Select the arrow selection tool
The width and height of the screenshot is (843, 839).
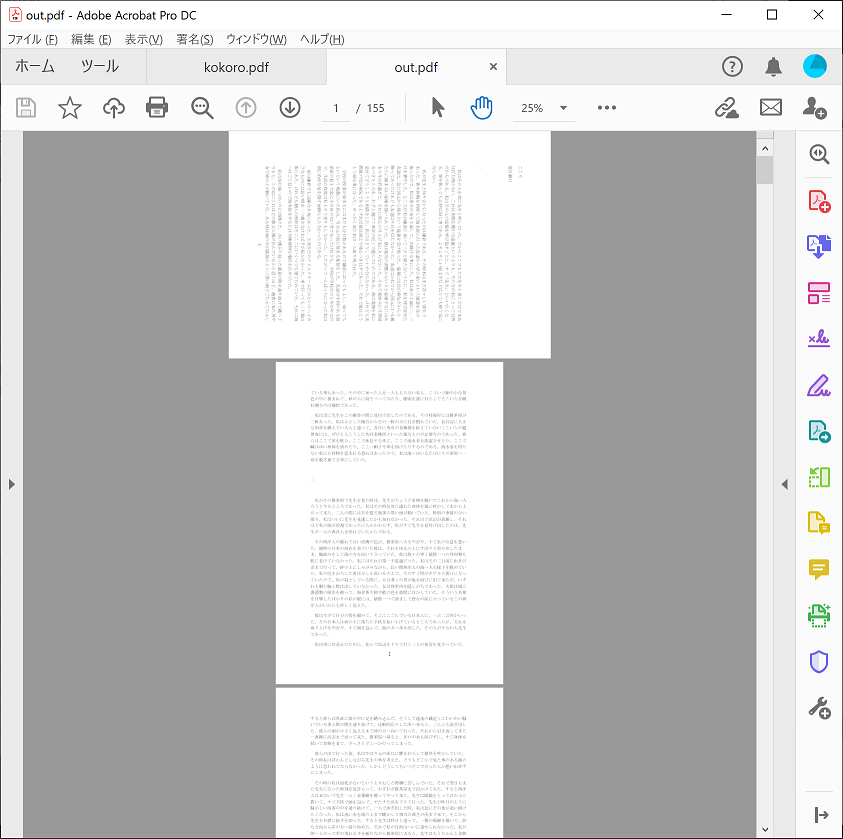[x=438, y=107]
